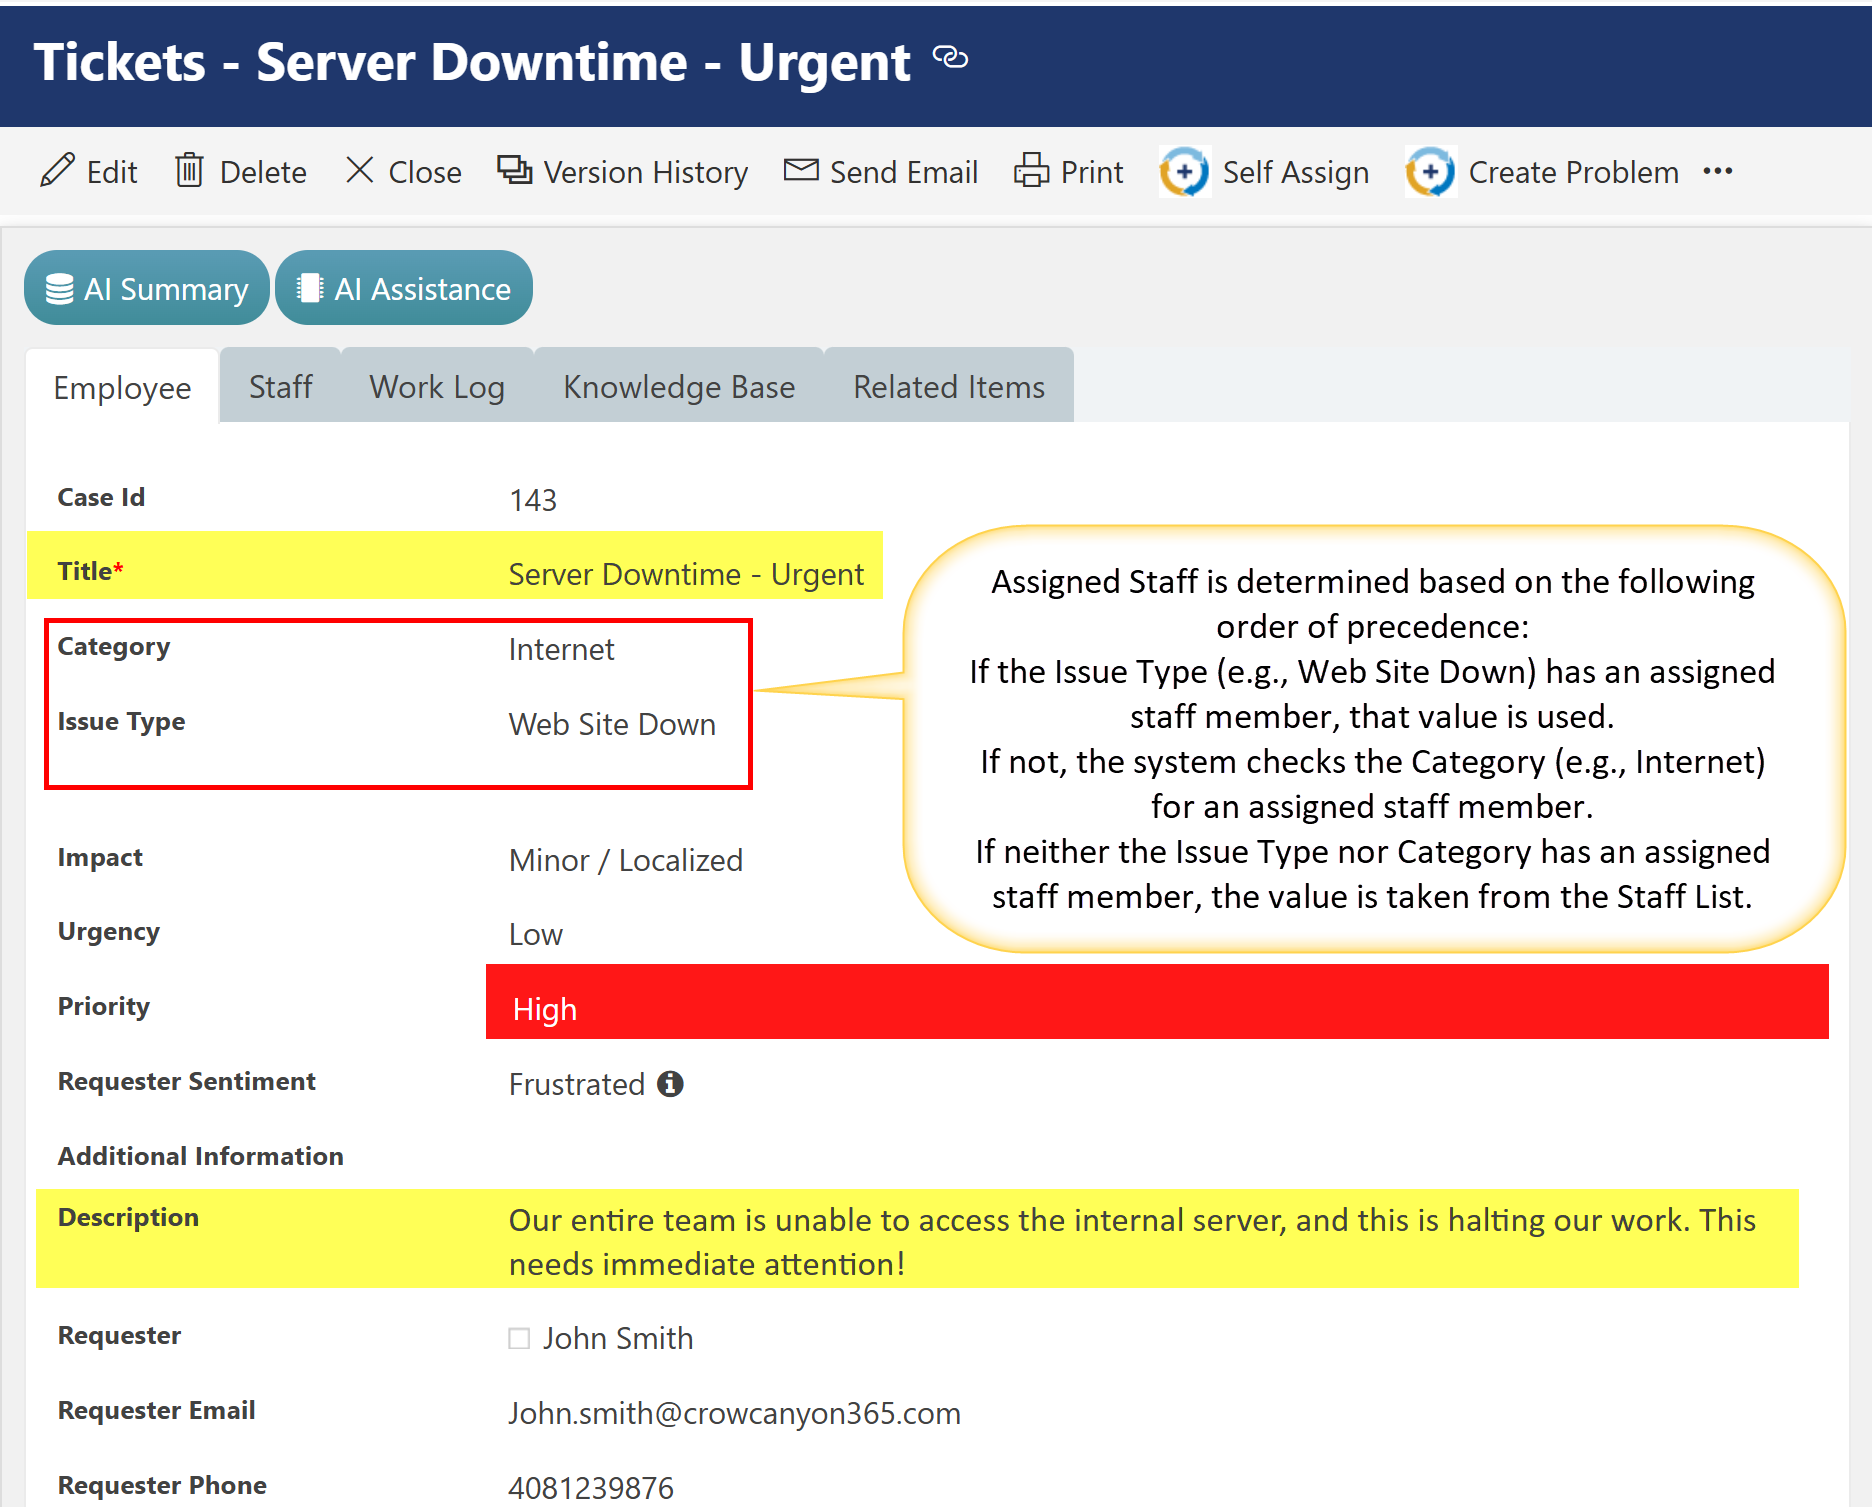
Task: Copy ticket link icon beside the title
Action: click(x=950, y=58)
